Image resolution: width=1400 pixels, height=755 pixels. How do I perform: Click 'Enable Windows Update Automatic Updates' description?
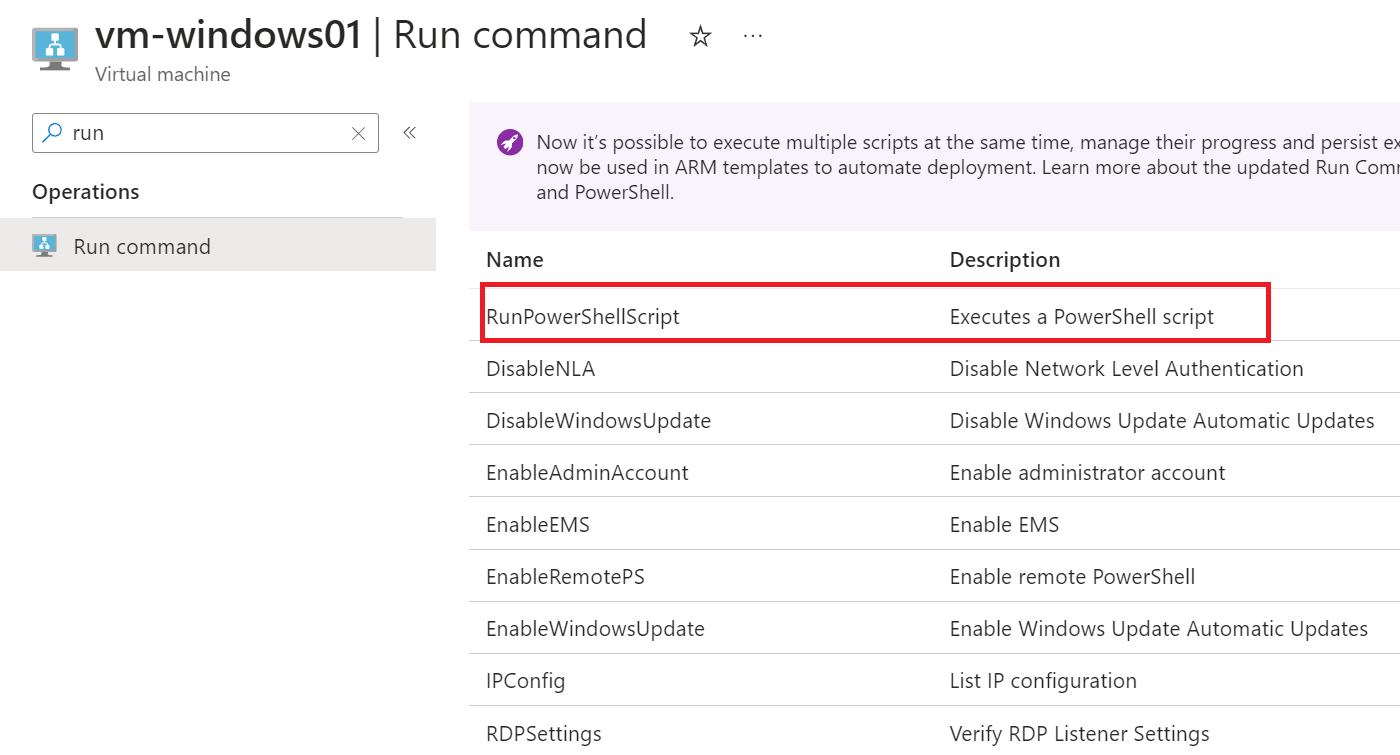click(1159, 629)
